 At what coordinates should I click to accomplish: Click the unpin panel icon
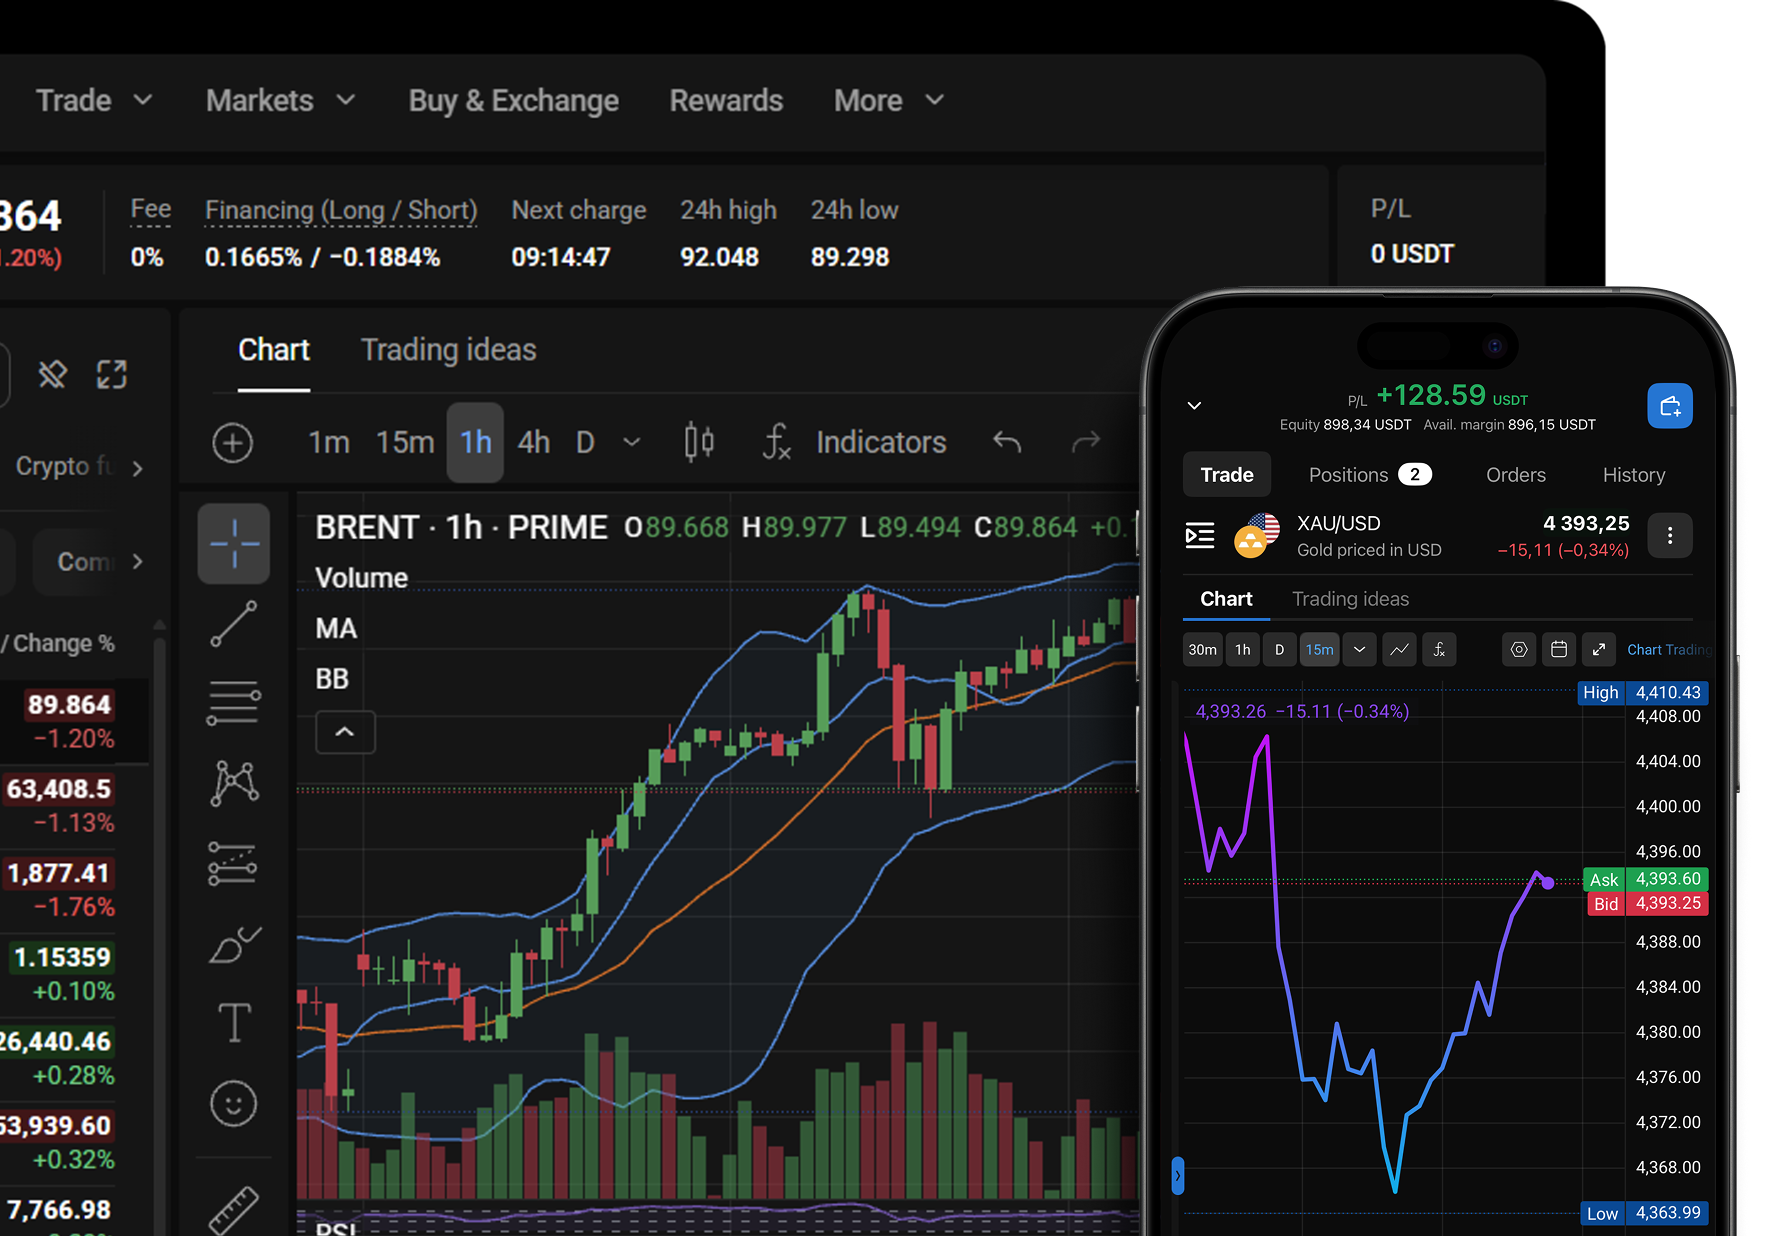coord(52,375)
